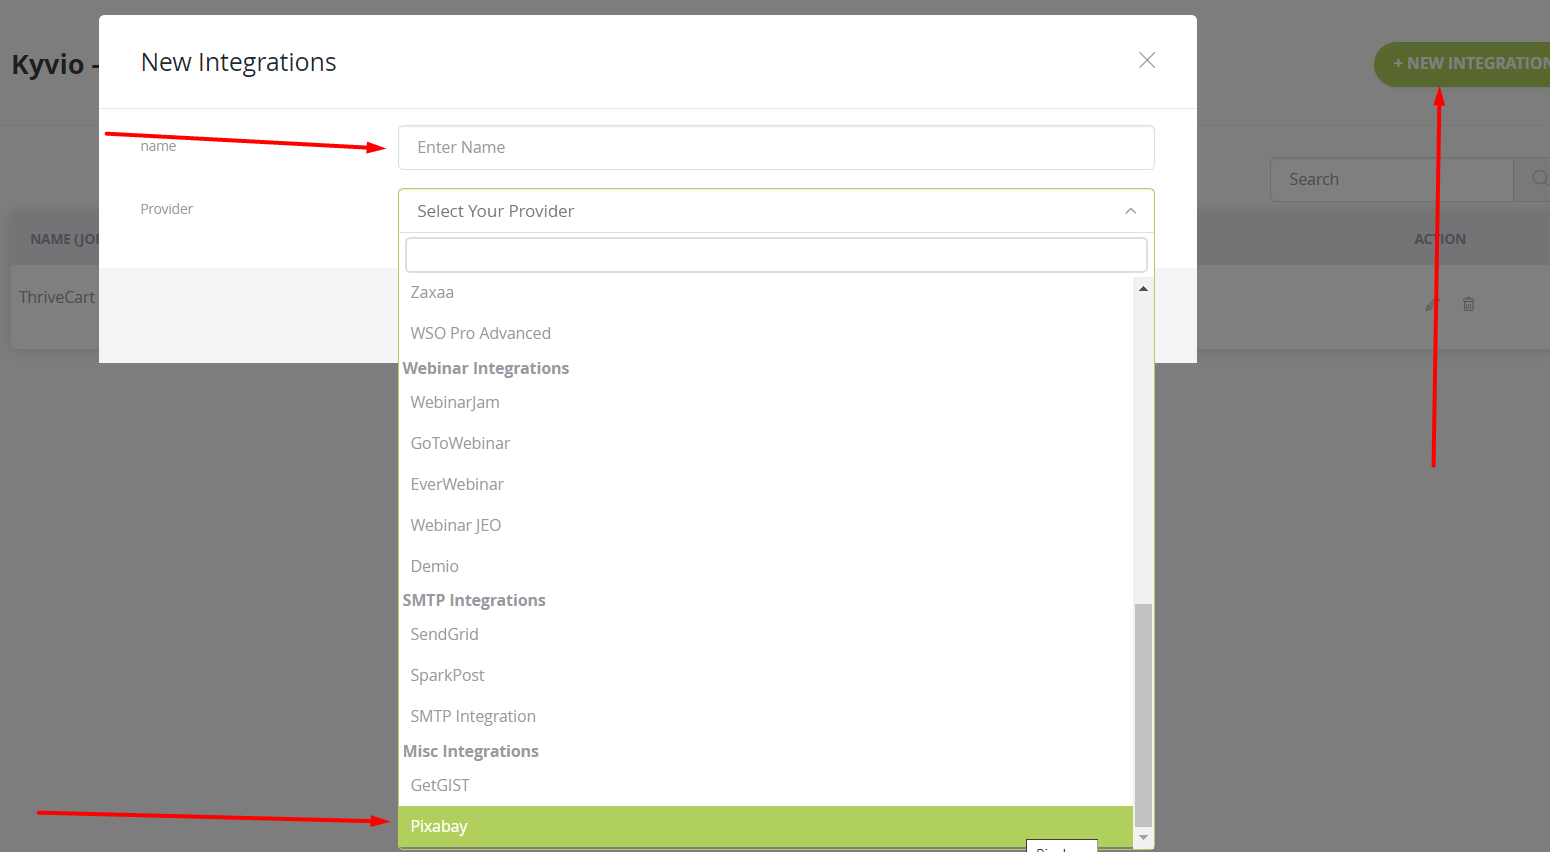Select Demio from the provider list
Viewport: 1550px width, 852px height.
click(x=766, y=566)
